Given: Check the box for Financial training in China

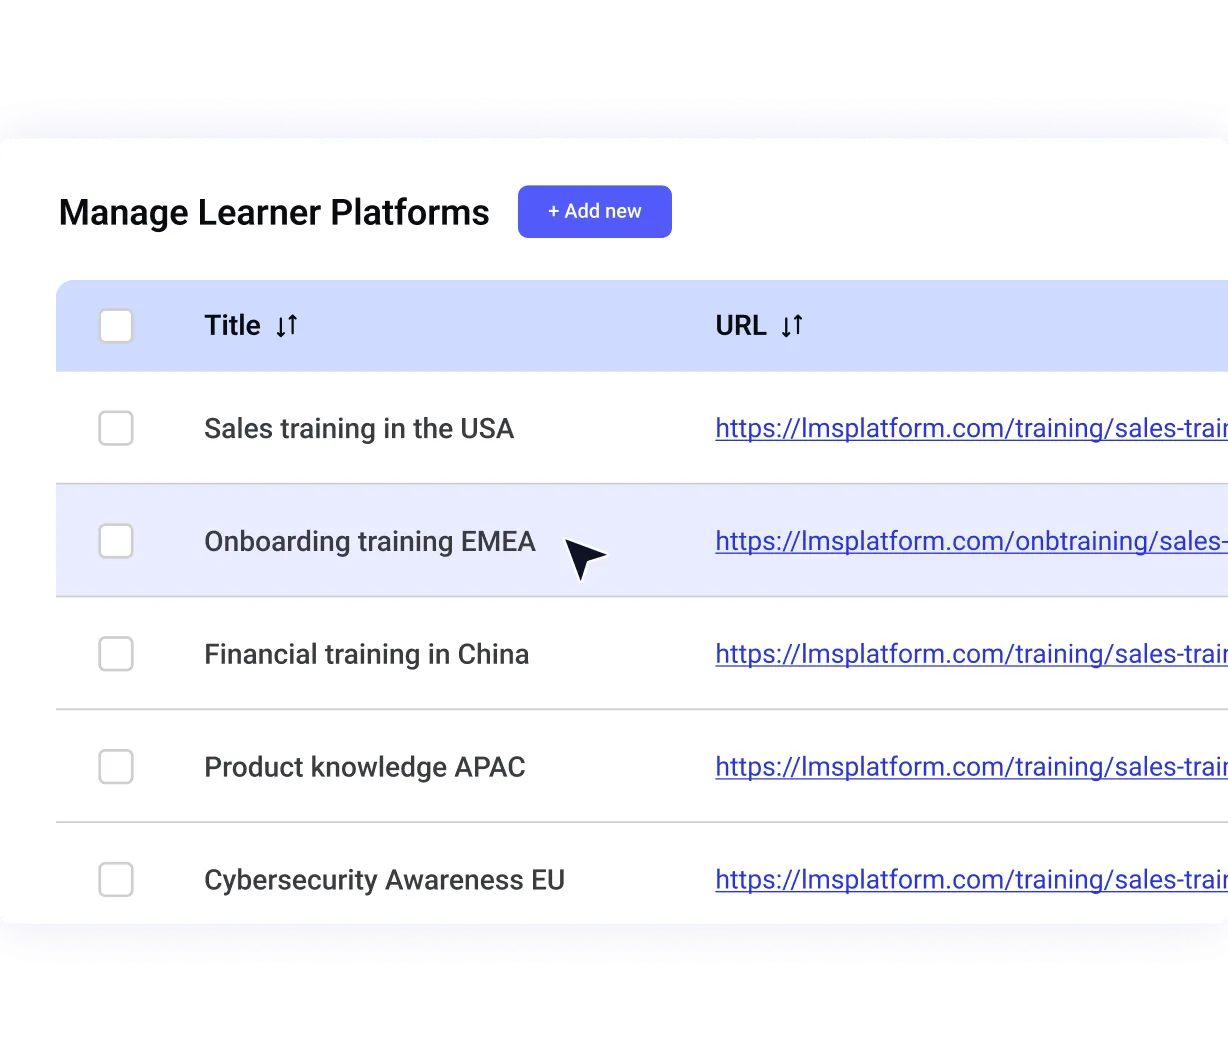Looking at the screenshot, I should click(115, 654).
